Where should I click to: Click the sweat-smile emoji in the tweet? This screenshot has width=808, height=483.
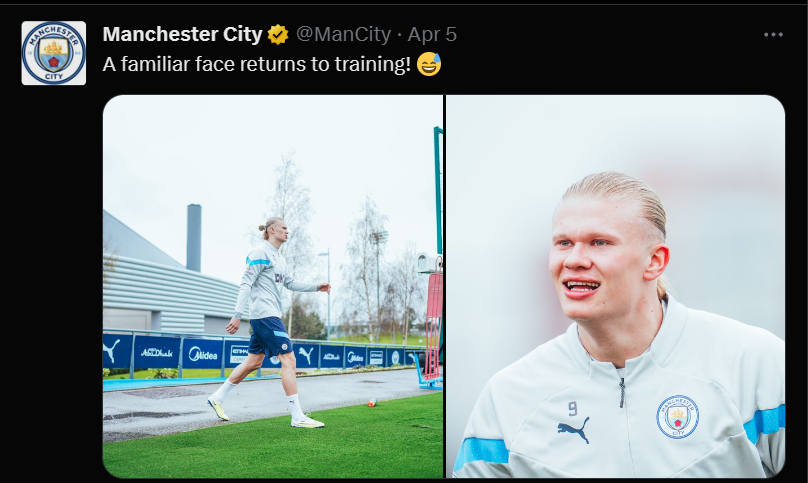point(428,64)
